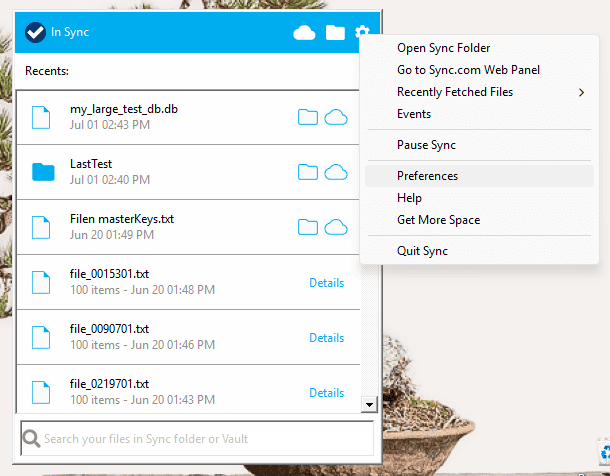610x476 pixels.
Task: Click file icon beside file_0090701.txt
Action: tap(41, 337)
